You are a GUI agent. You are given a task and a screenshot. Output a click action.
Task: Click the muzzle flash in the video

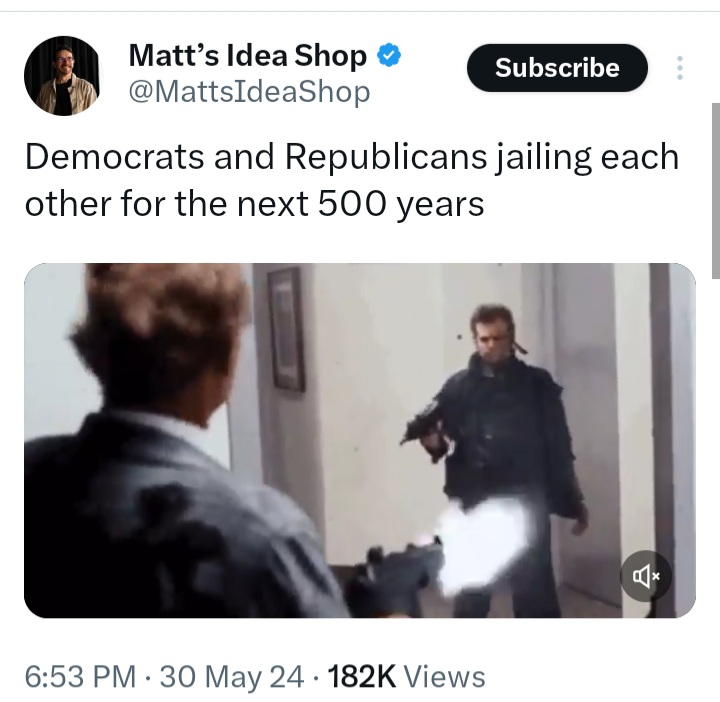(x=482, y=544)
